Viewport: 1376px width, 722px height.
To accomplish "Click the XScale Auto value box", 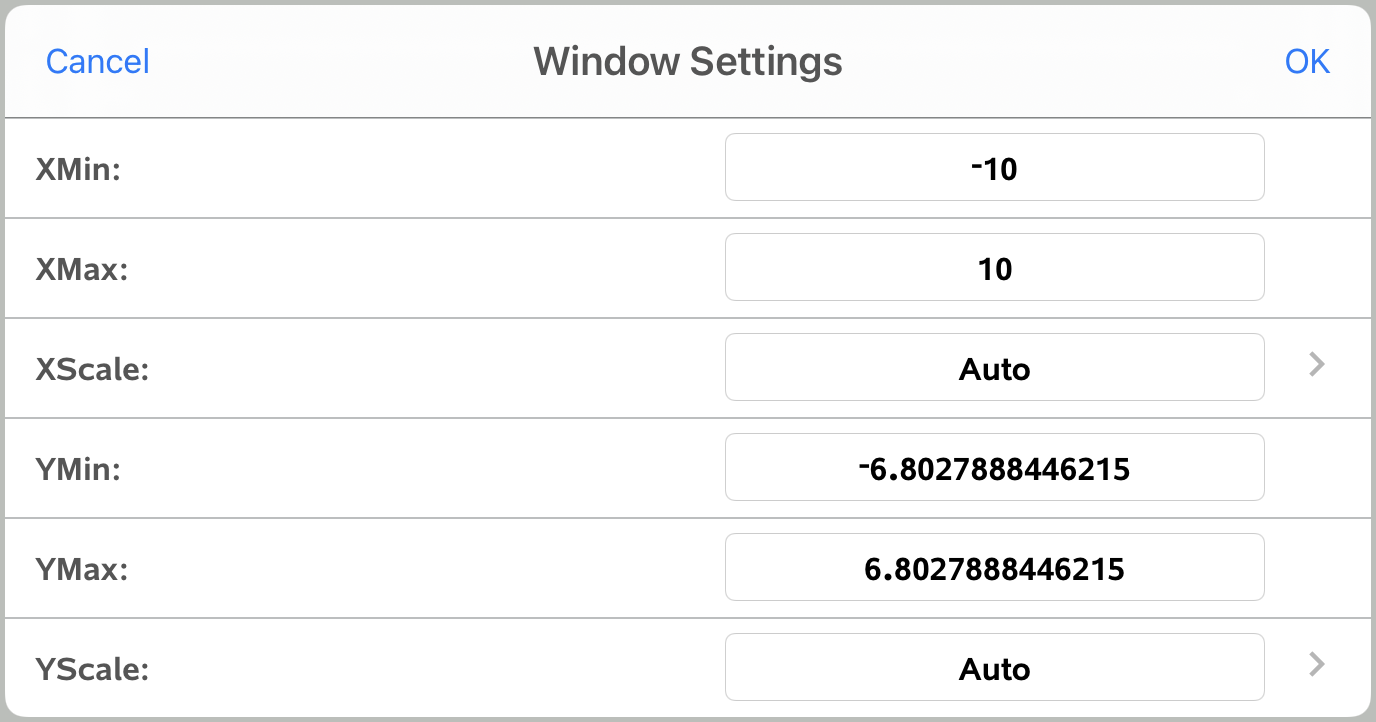I will tap(994, 368).
